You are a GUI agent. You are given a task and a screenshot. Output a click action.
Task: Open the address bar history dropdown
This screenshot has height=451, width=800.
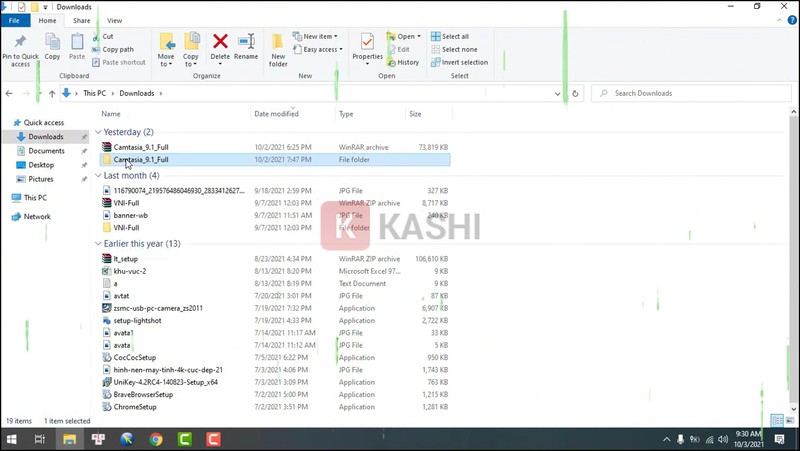(557, 93)
